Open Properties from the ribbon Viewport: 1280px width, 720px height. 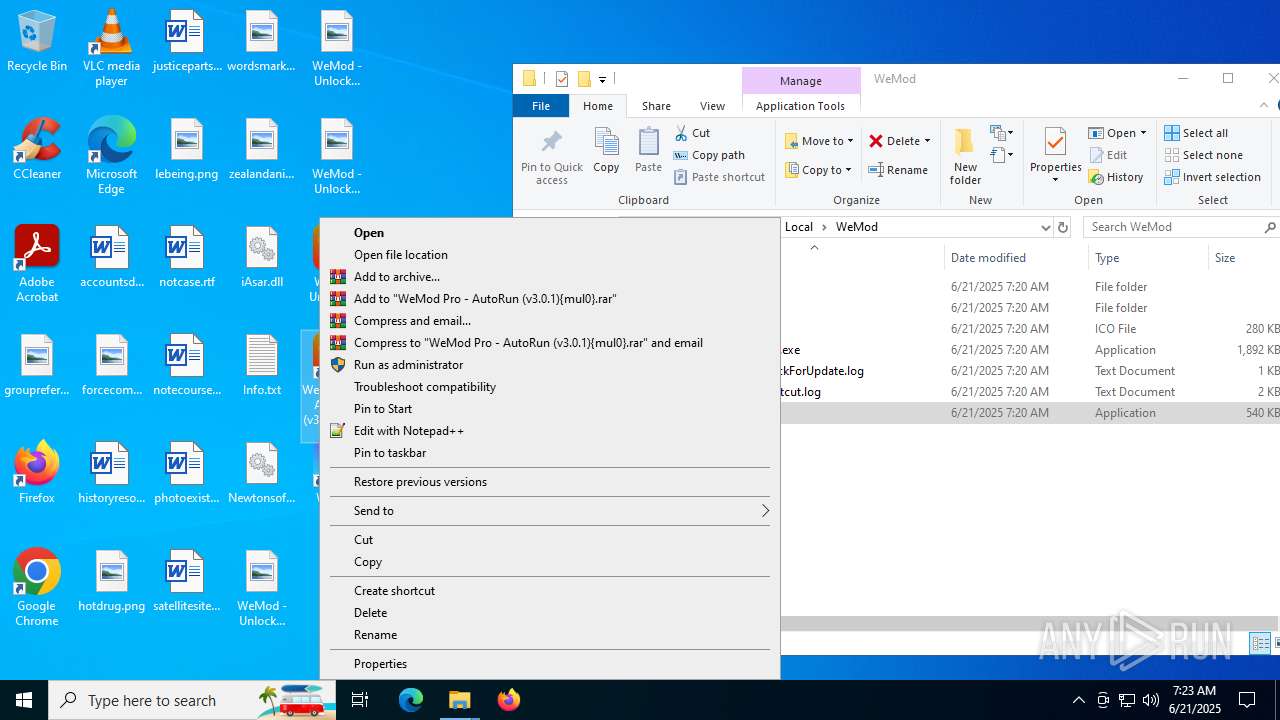(1055, 157)
